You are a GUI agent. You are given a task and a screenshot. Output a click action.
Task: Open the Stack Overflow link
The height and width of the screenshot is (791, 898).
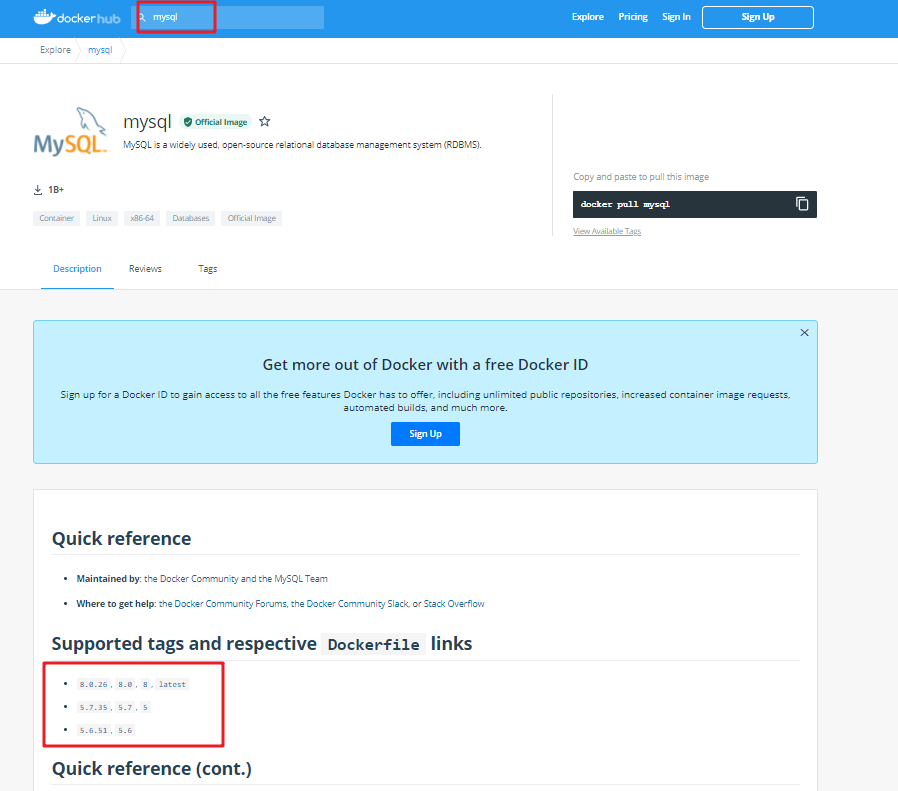(x=454, y=604)
